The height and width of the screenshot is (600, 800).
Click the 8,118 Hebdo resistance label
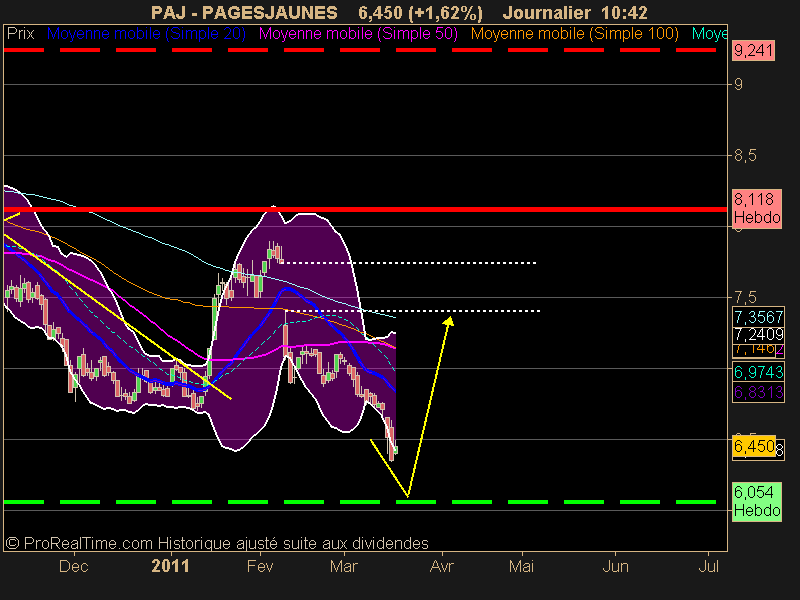click(x=757, y=208)
